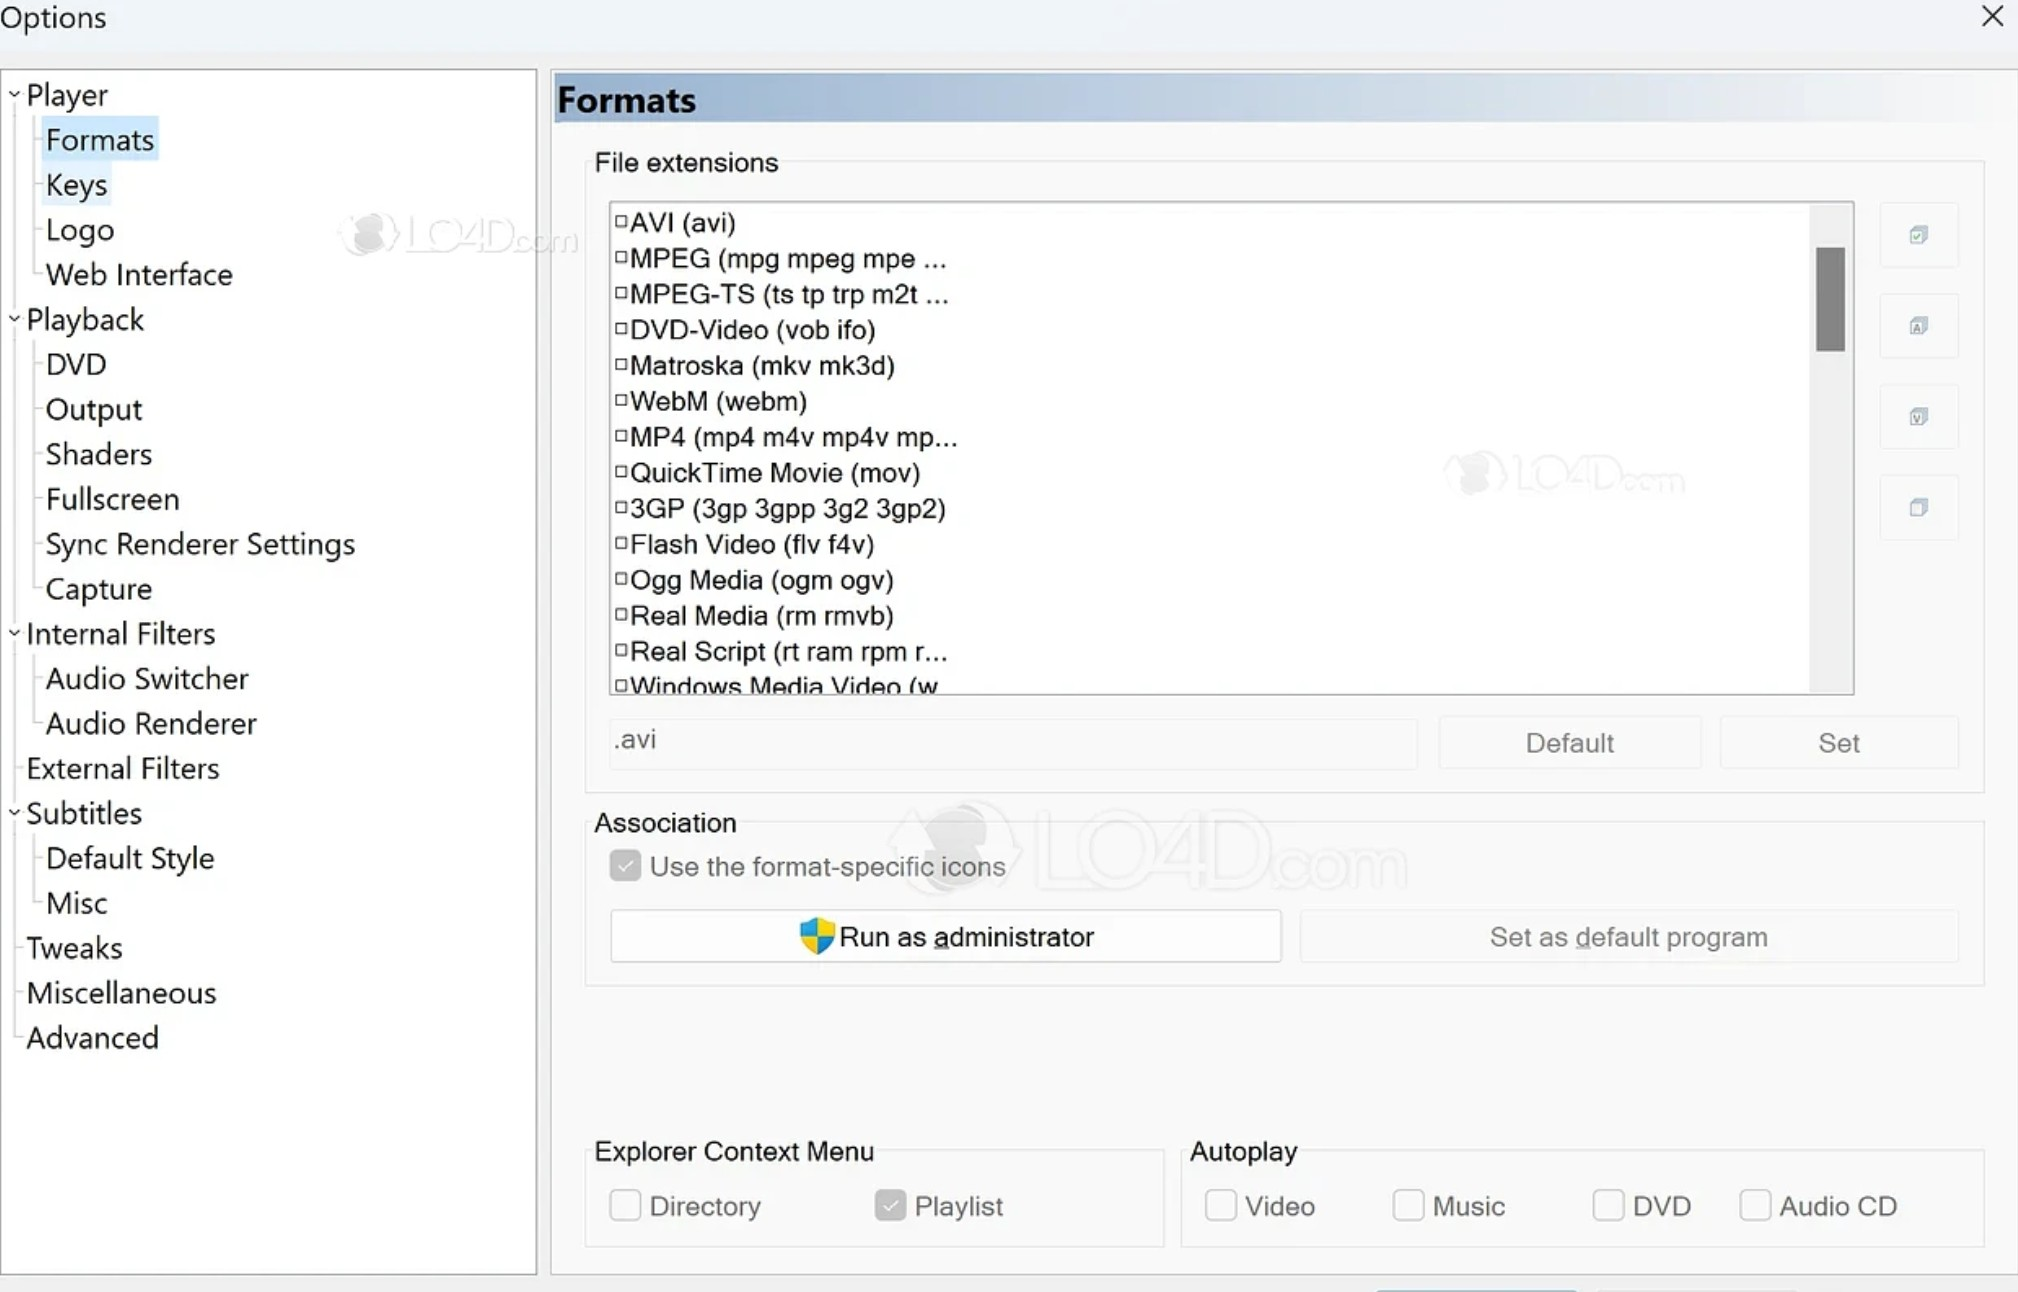The image size is (2018, 1292).
Task: Open Sync Renderer Settings
Action: click(200, 544)
